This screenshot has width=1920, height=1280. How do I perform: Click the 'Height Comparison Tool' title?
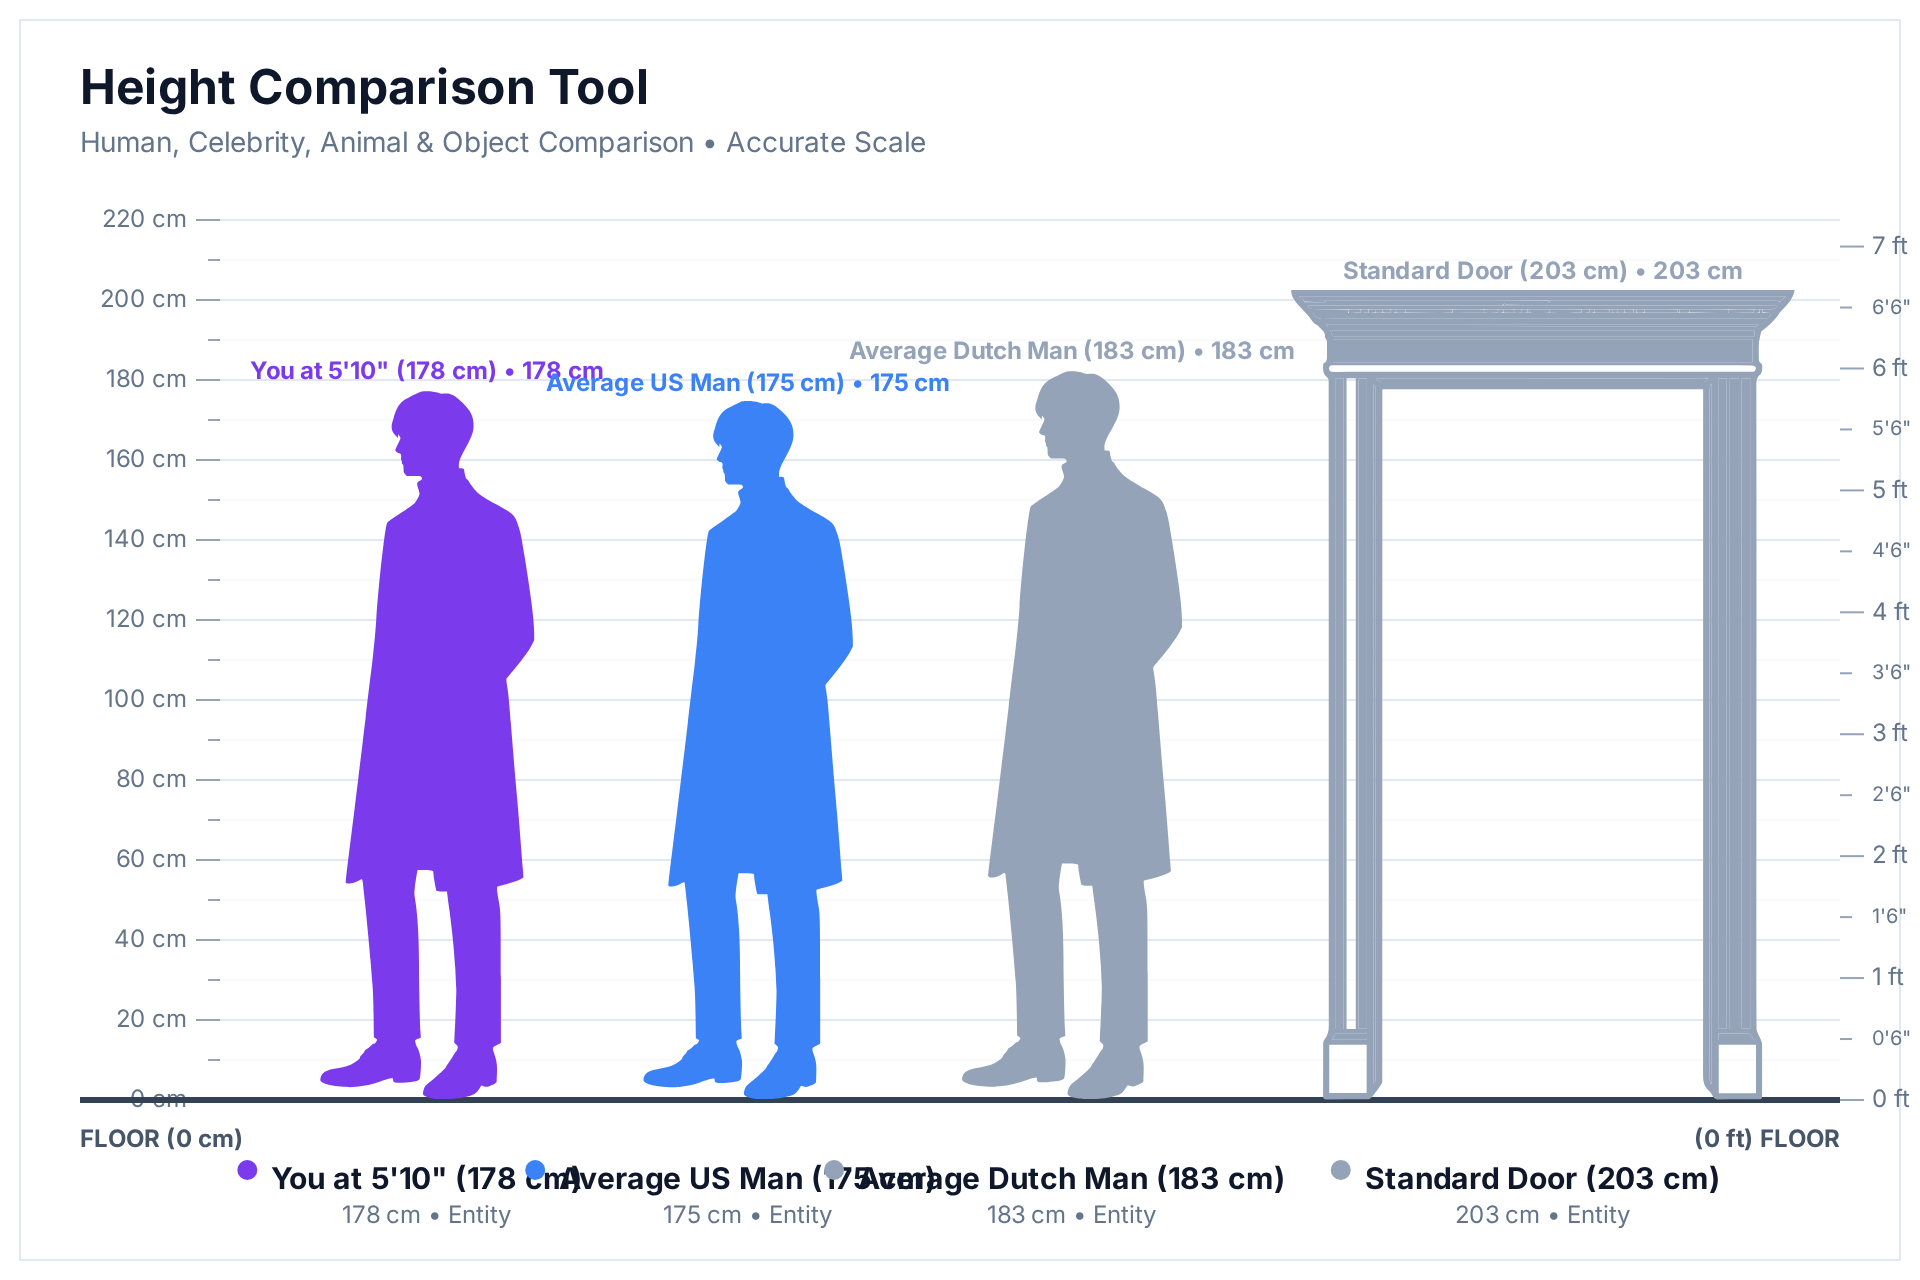pos(365,87)
